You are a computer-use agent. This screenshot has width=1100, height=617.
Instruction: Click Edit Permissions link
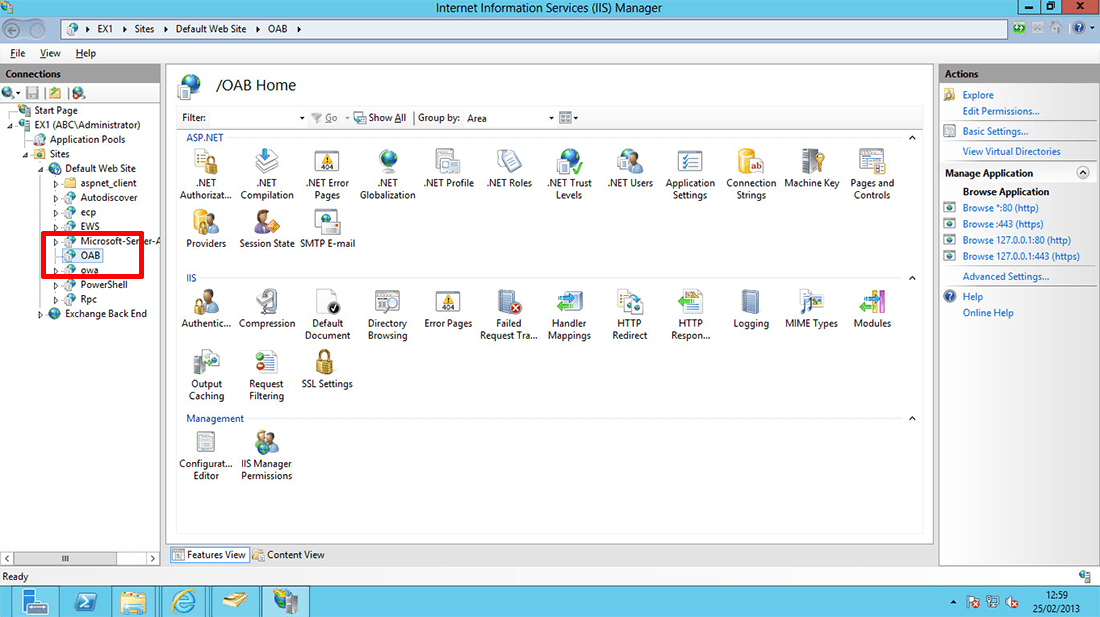(x=1000, y=111)
